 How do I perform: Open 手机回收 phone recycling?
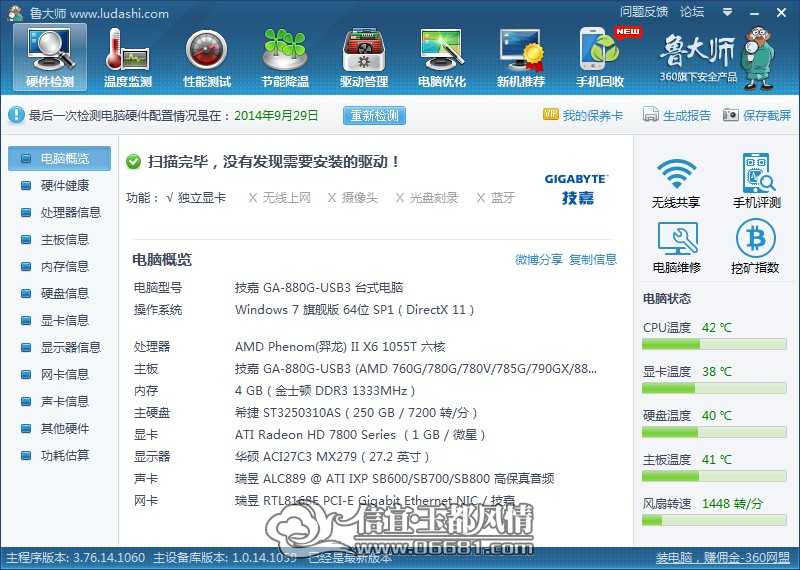600,57
